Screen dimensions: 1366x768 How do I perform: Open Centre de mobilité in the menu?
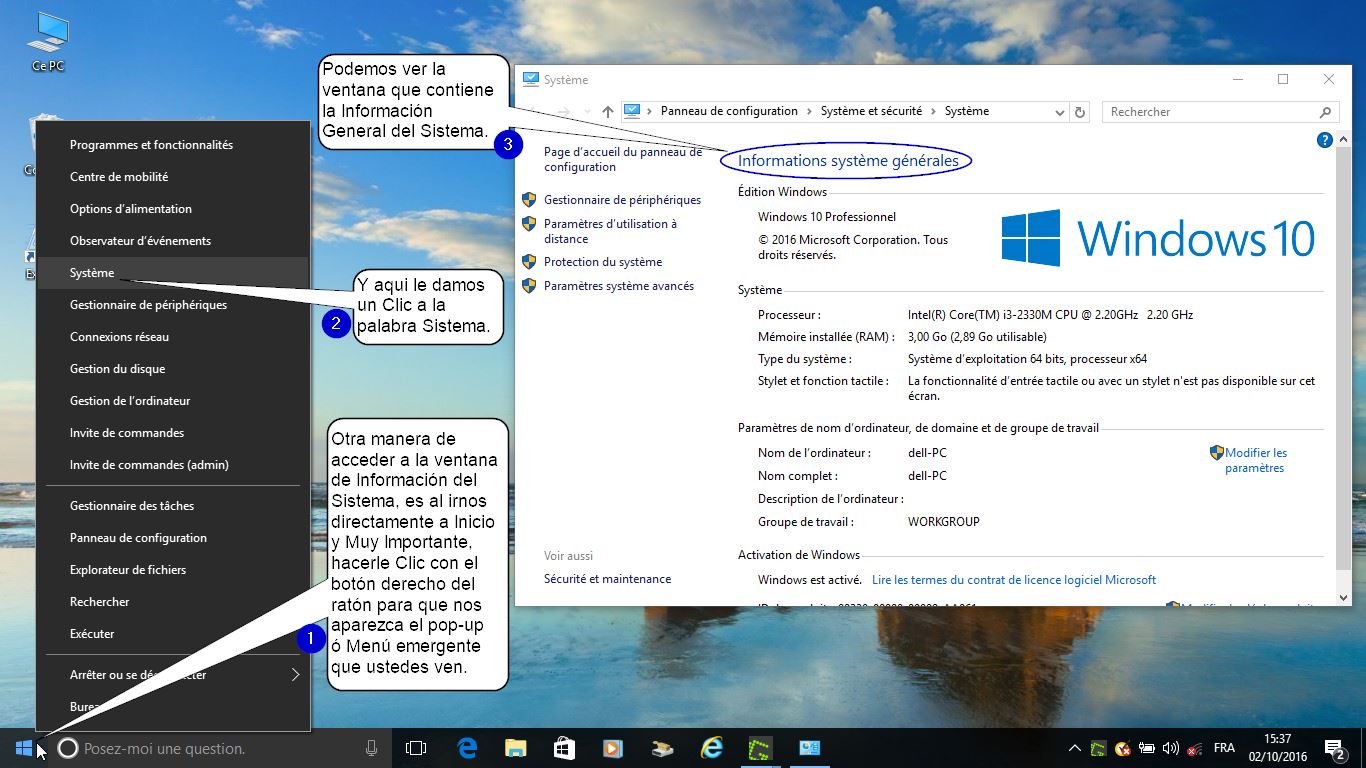pyautogui.click(x=173, y=177)
